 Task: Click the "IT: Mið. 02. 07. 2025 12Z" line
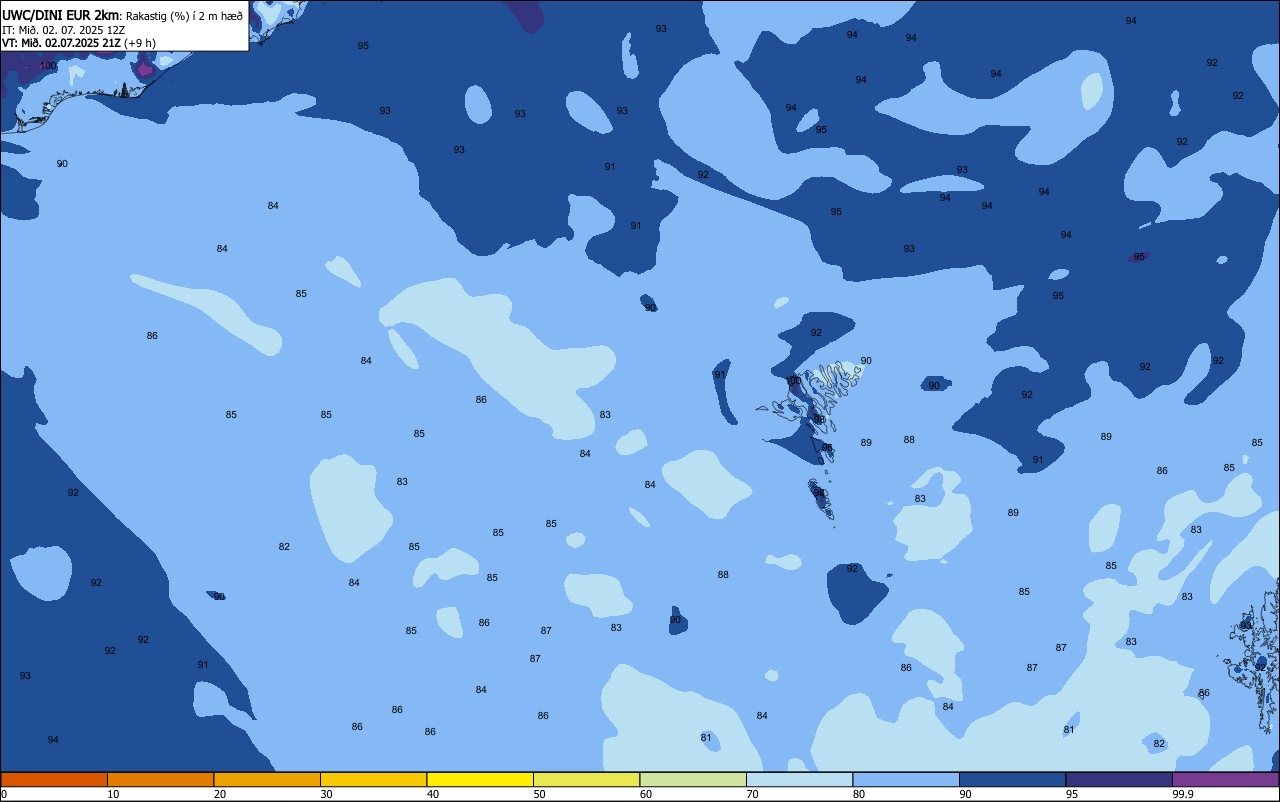63,30
